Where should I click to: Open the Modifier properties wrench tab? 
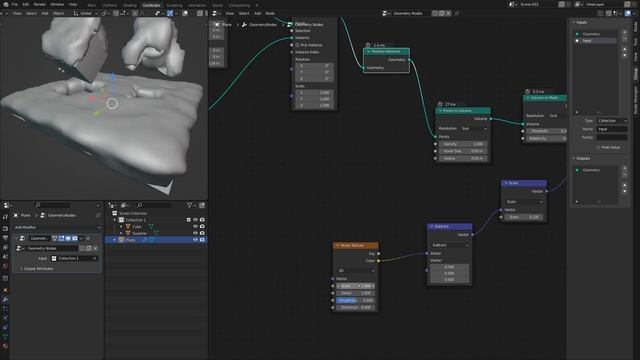[x=5, y=299]
